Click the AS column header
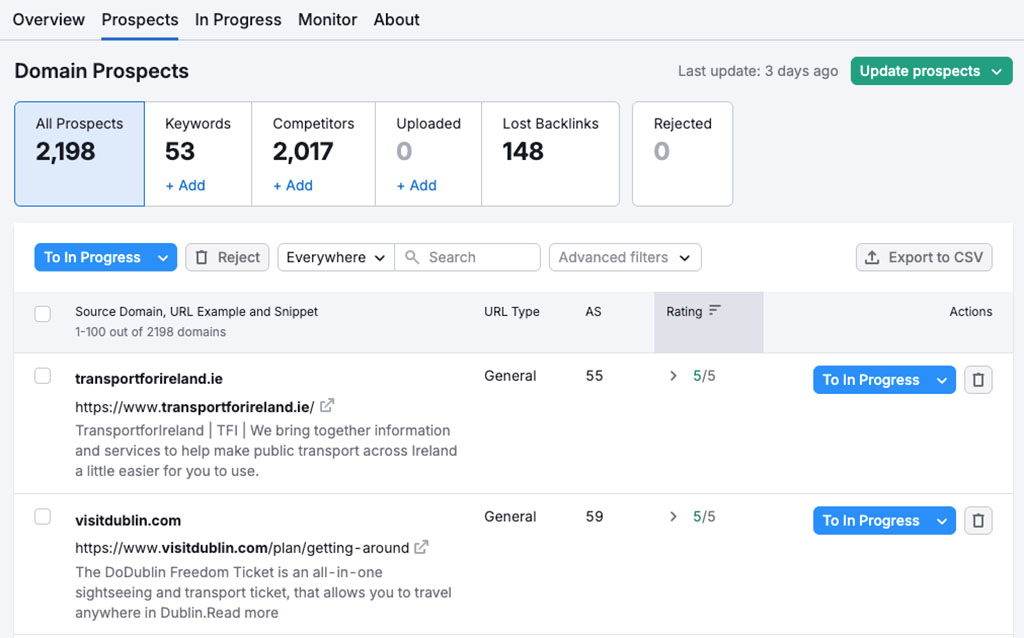 pyautogui.click(x=593, y=311)
